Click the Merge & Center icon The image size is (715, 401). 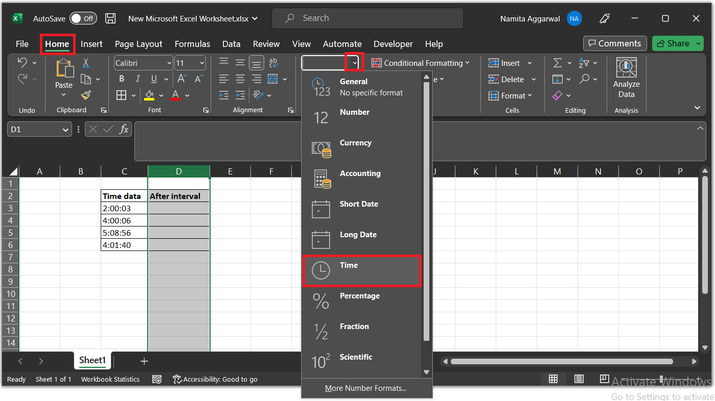point(273,79)
